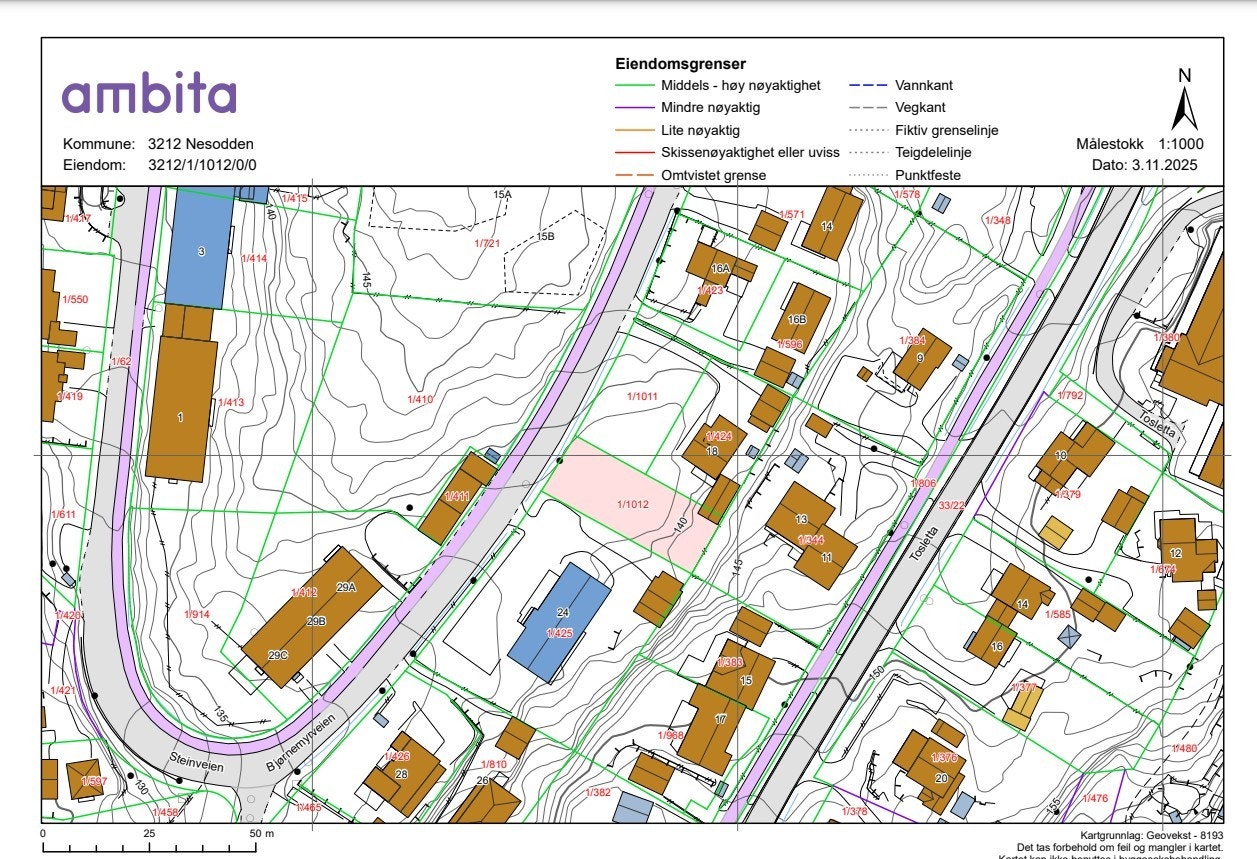Viewport: 1257px width, 859px height.
Task: Click the "Teigdelelinje" legend entry
Action: click(x=934, y=153)
